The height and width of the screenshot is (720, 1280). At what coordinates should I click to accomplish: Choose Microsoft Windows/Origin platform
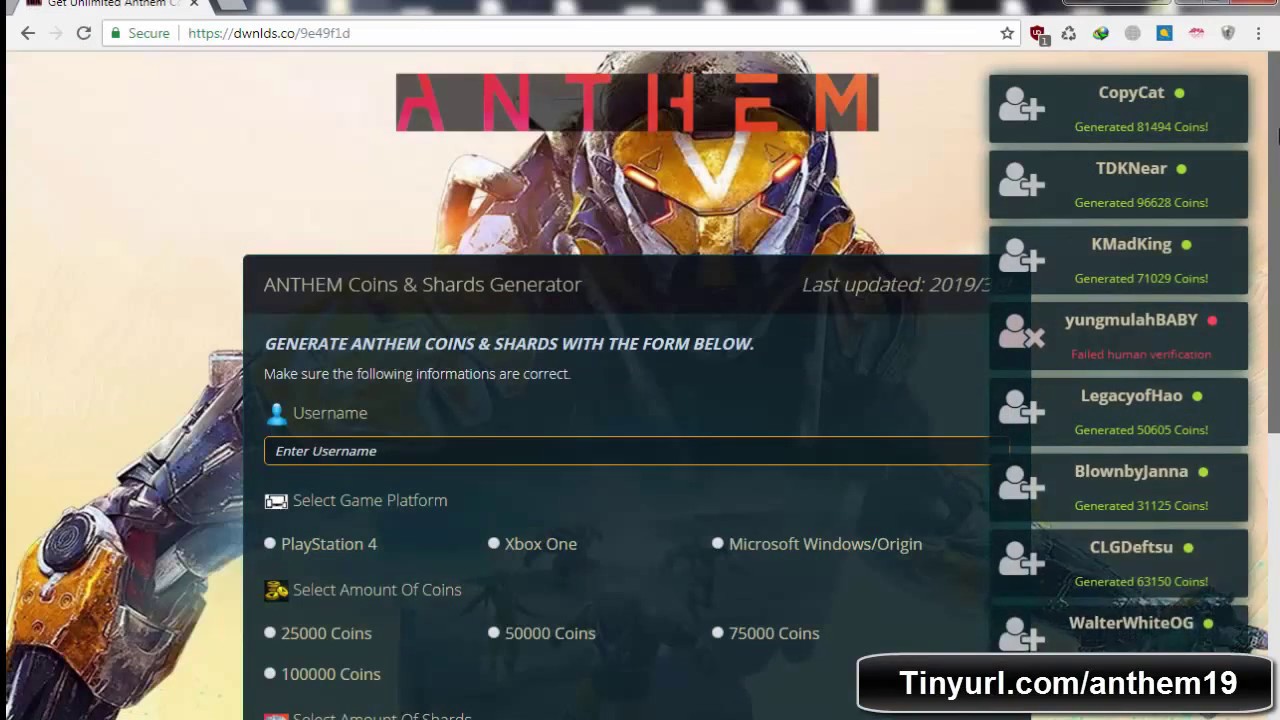pos(718,543)
